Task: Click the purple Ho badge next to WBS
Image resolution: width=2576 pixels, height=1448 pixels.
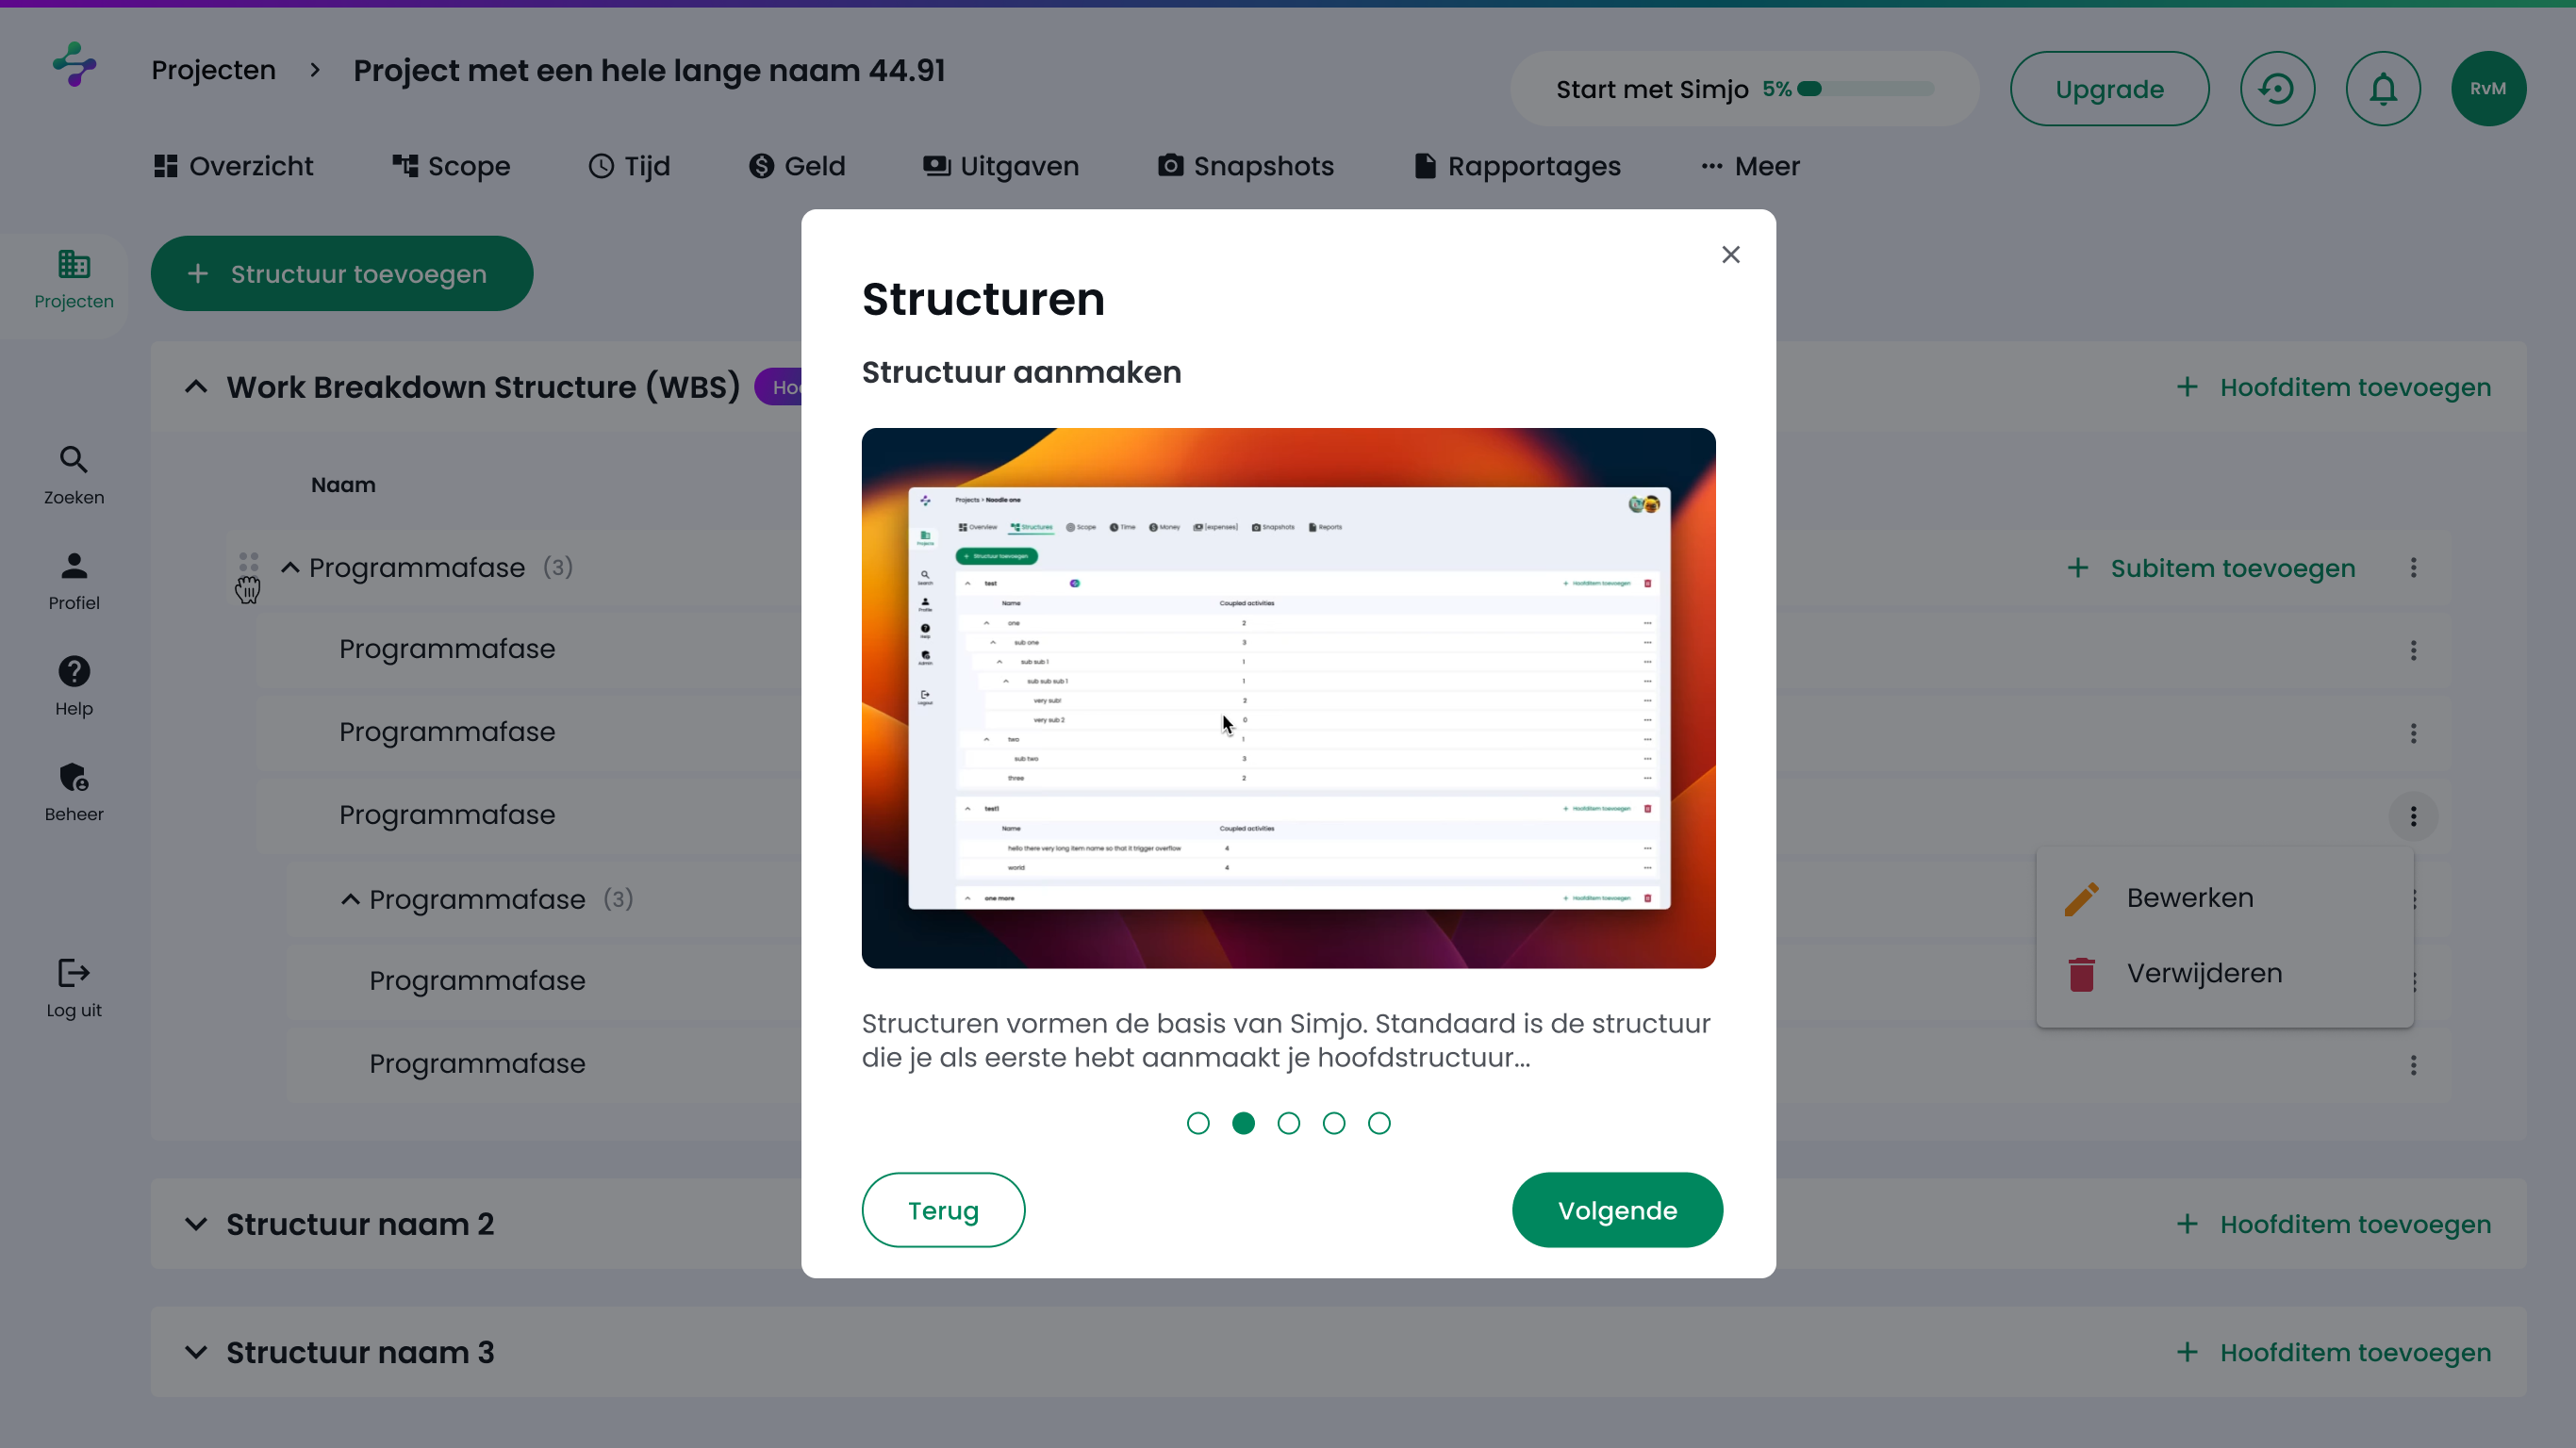Action: tap(779, 387)
